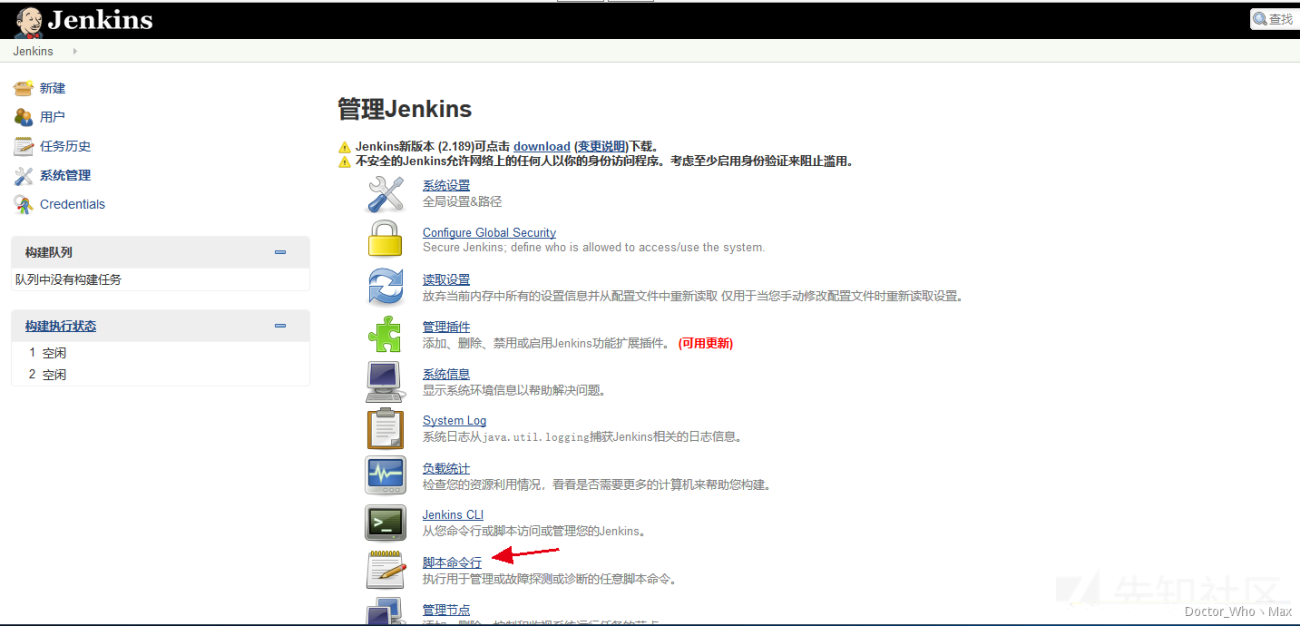
Task: Open the 构建执行状态 heading link
Action: (x=61, y=326)
